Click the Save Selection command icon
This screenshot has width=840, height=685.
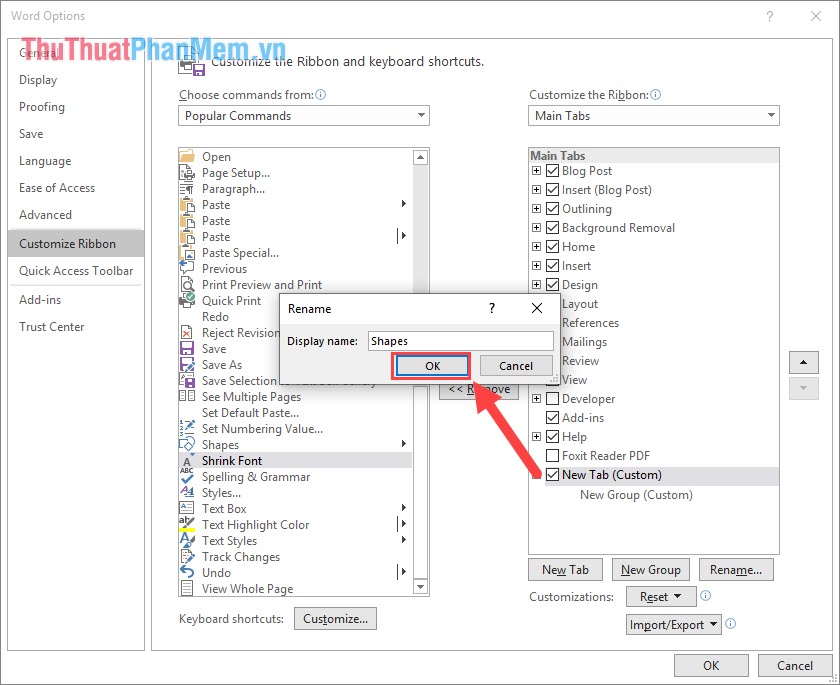pos(187,381)
